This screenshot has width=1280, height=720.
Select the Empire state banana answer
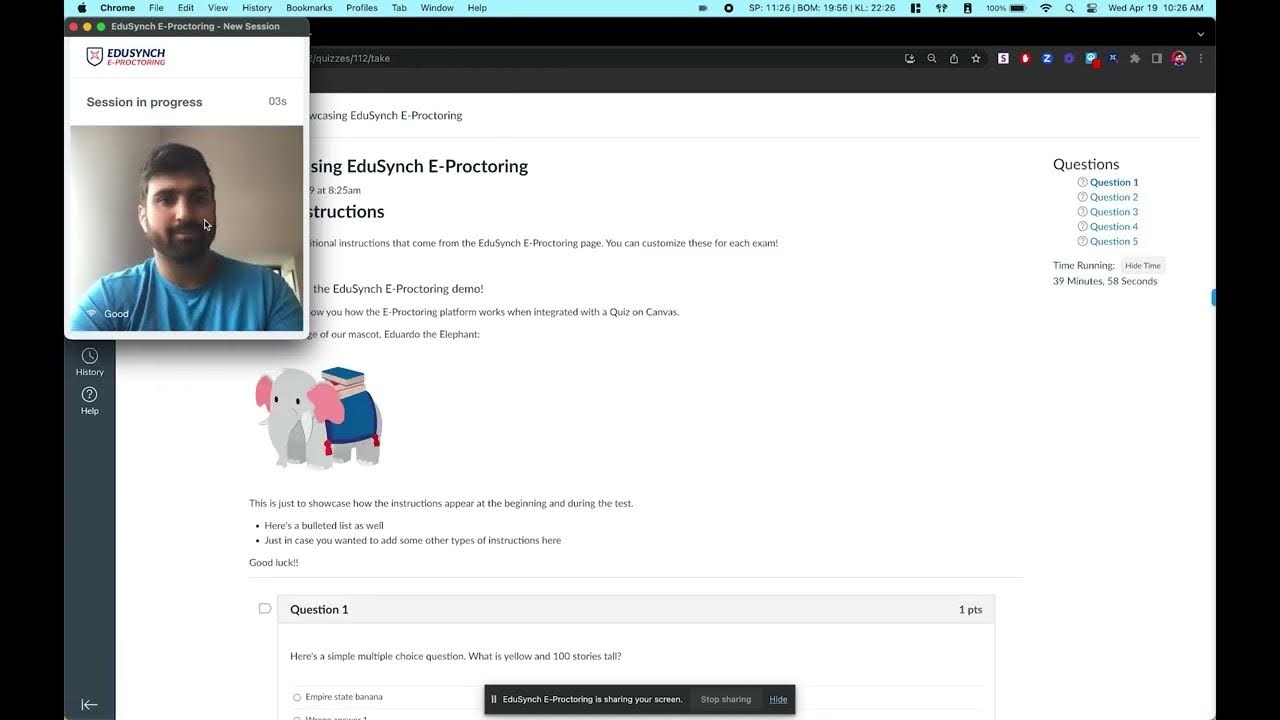pos(297,697)
